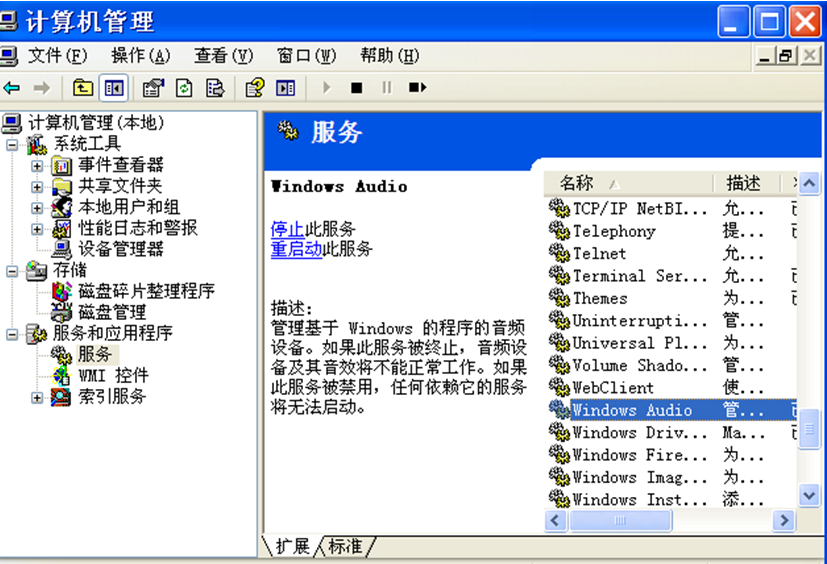Expand the 事件查看器 tree node

click(x=37, y=165)
